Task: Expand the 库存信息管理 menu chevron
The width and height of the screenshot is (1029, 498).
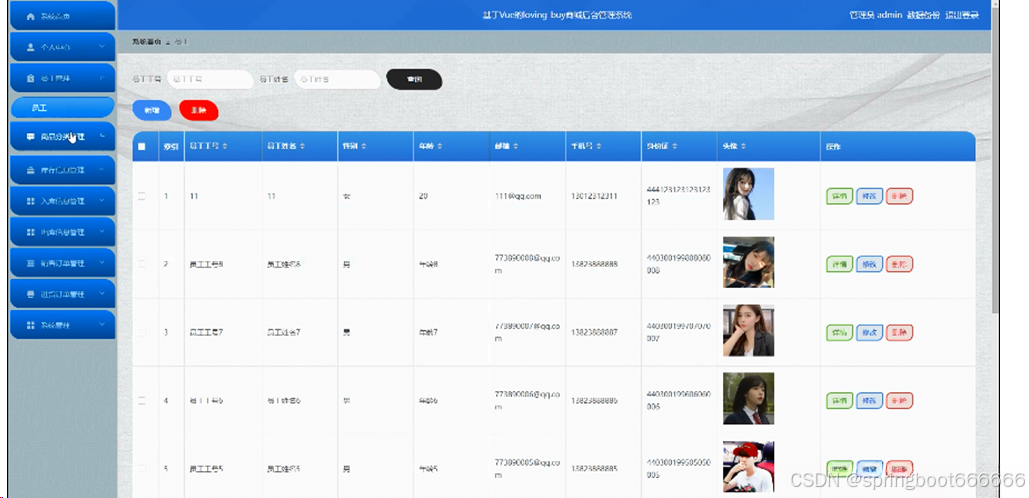Action: point(102,170)
